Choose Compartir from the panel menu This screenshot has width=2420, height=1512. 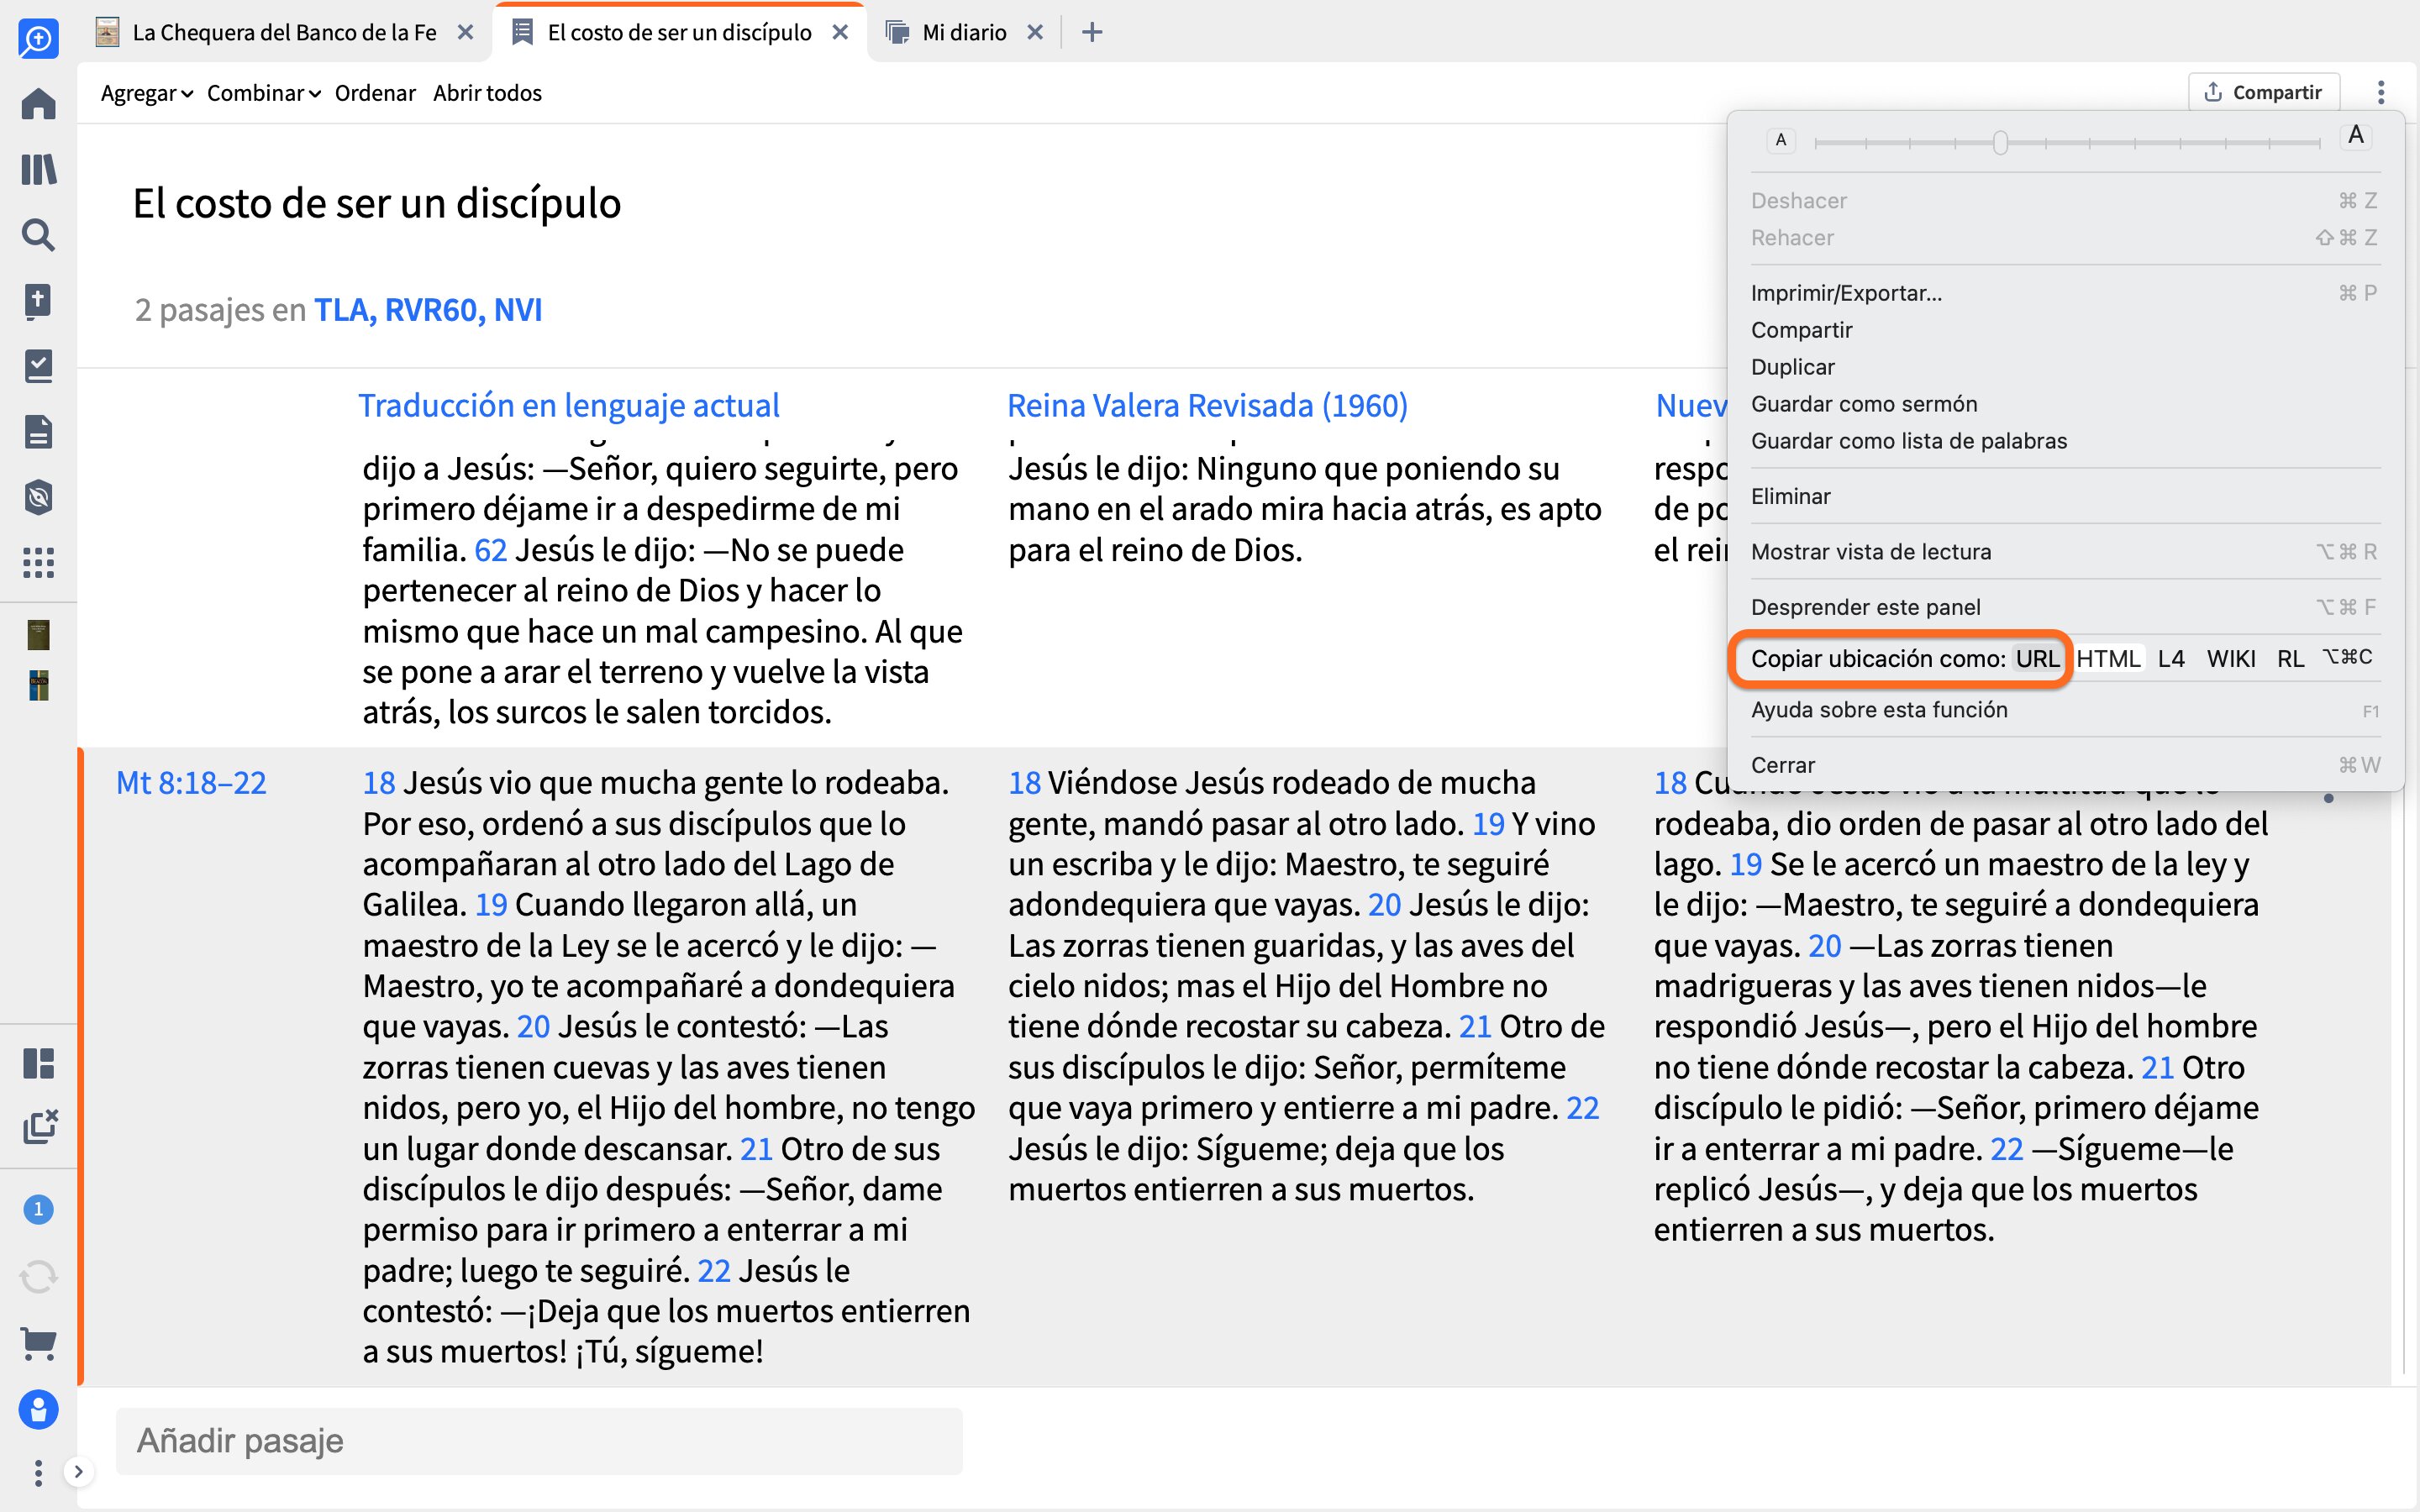tap(2064, 330)
